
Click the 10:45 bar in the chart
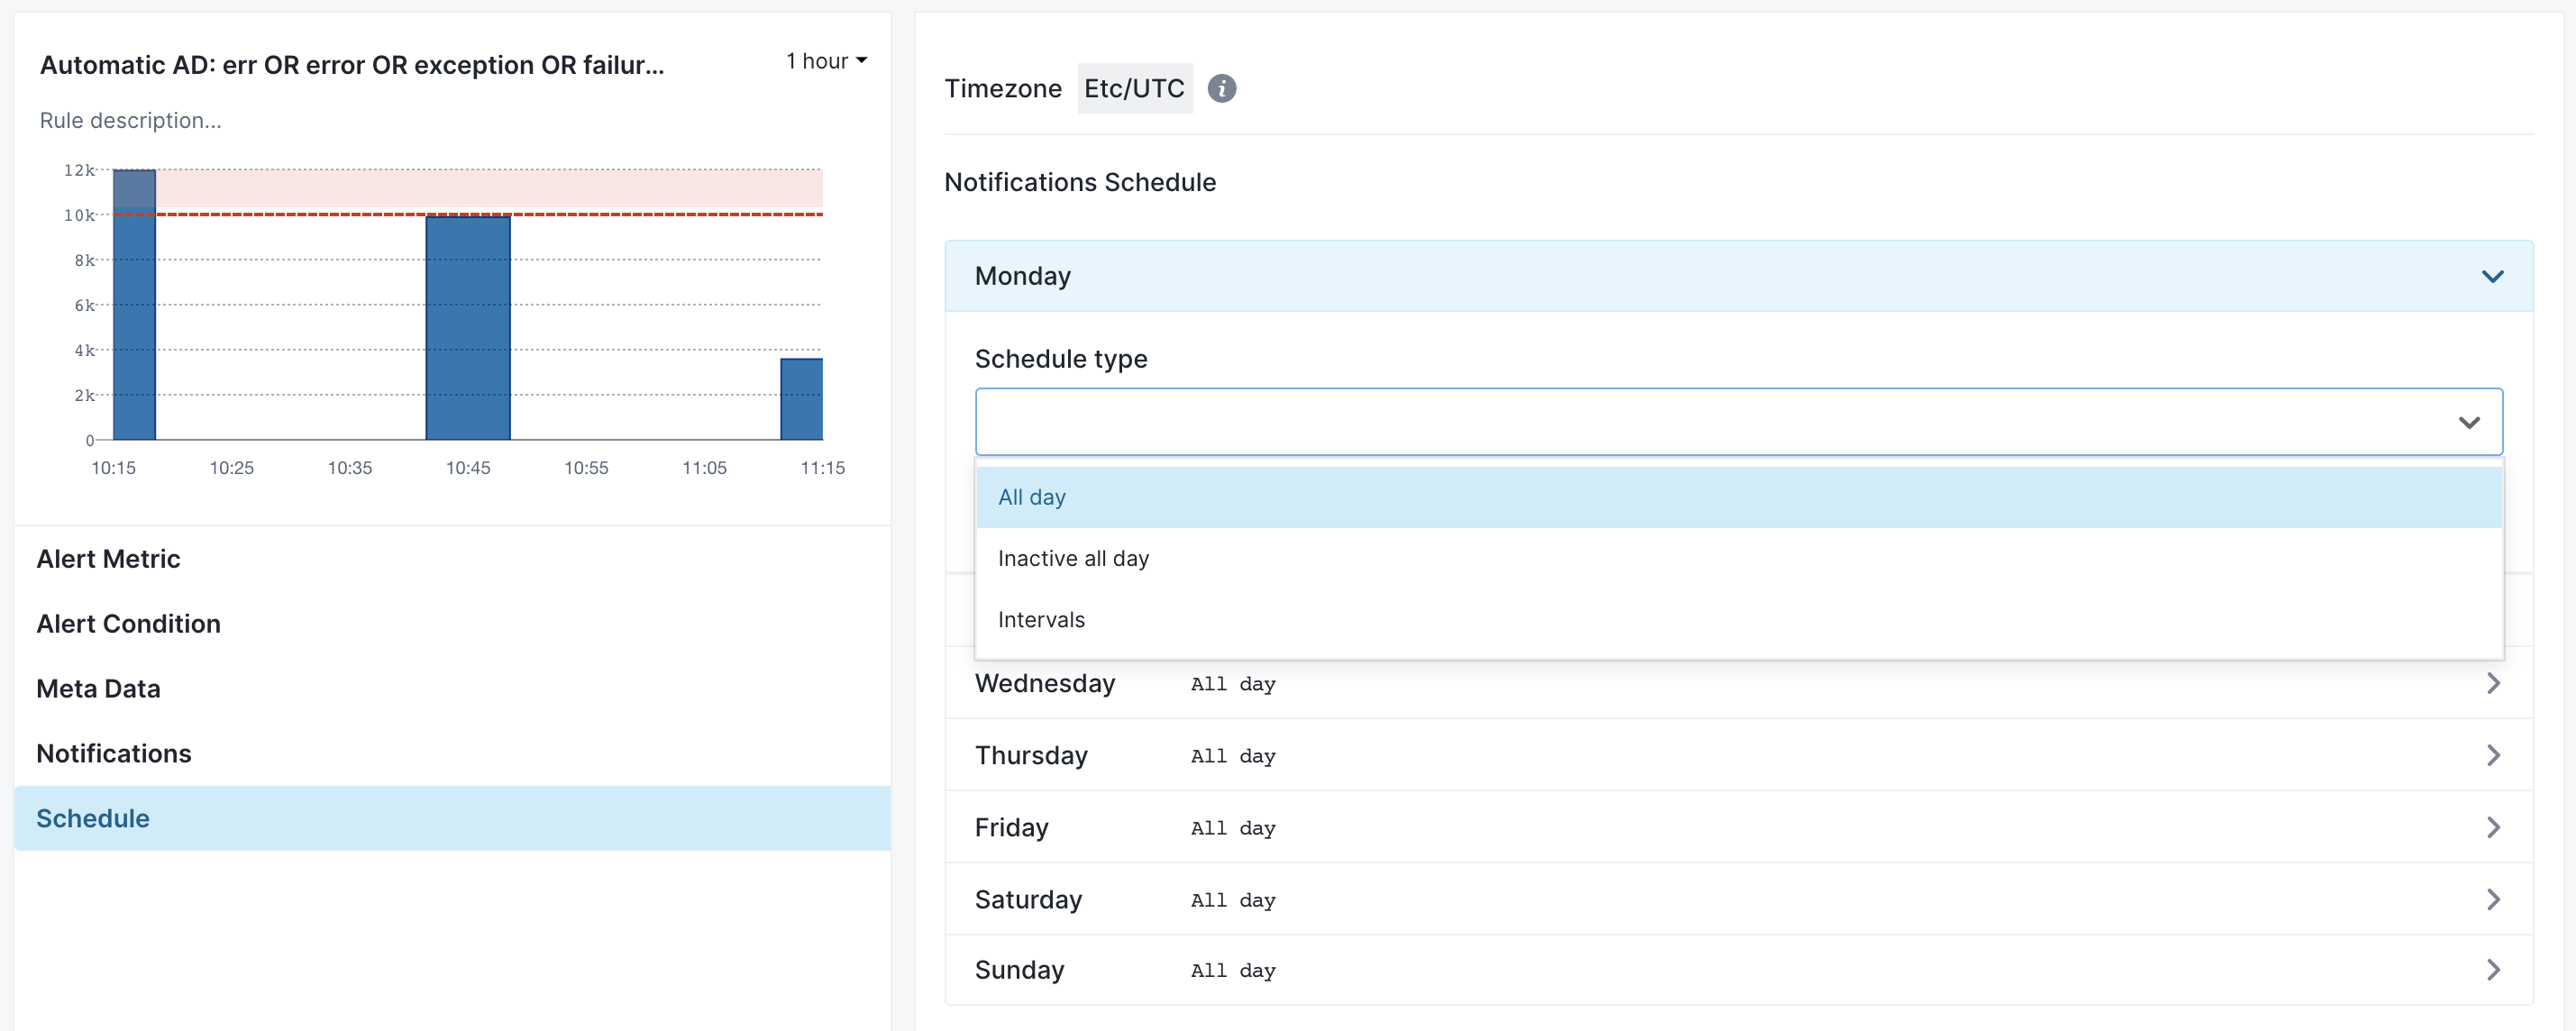coord(468,327)
